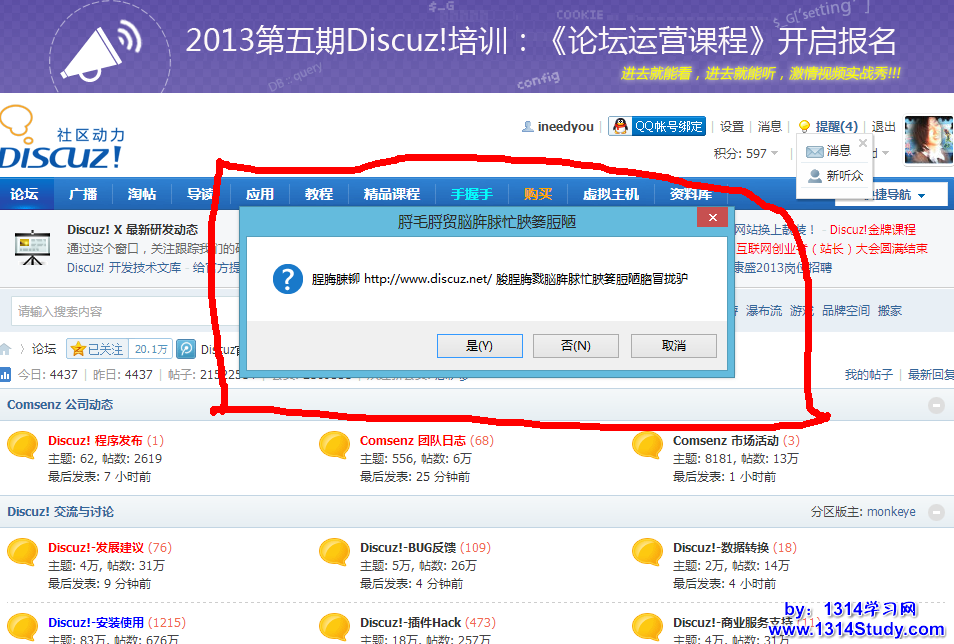
Task: Open the 消息 link in the top user bar
Action: pos(770,127)
